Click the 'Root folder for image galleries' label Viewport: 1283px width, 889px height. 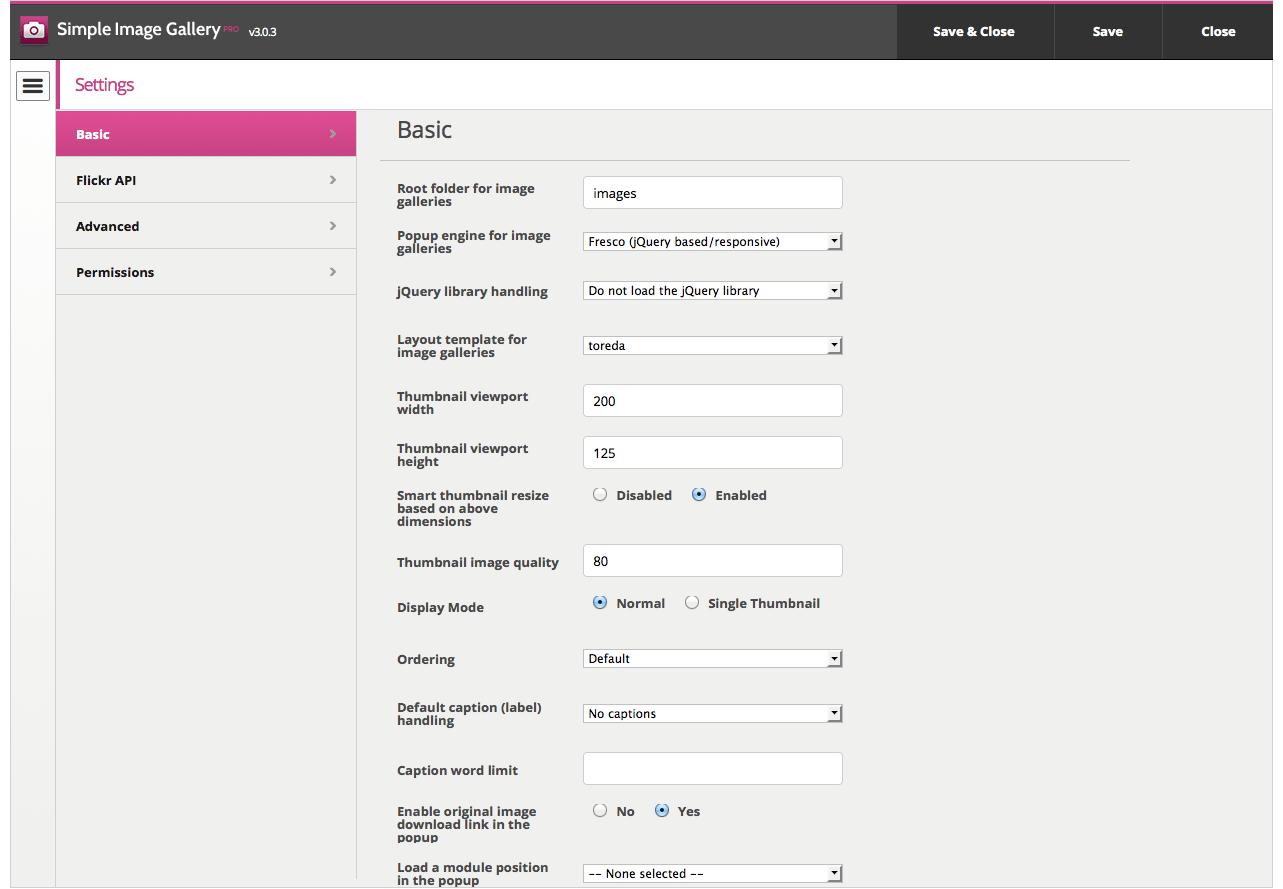point(466,195)
